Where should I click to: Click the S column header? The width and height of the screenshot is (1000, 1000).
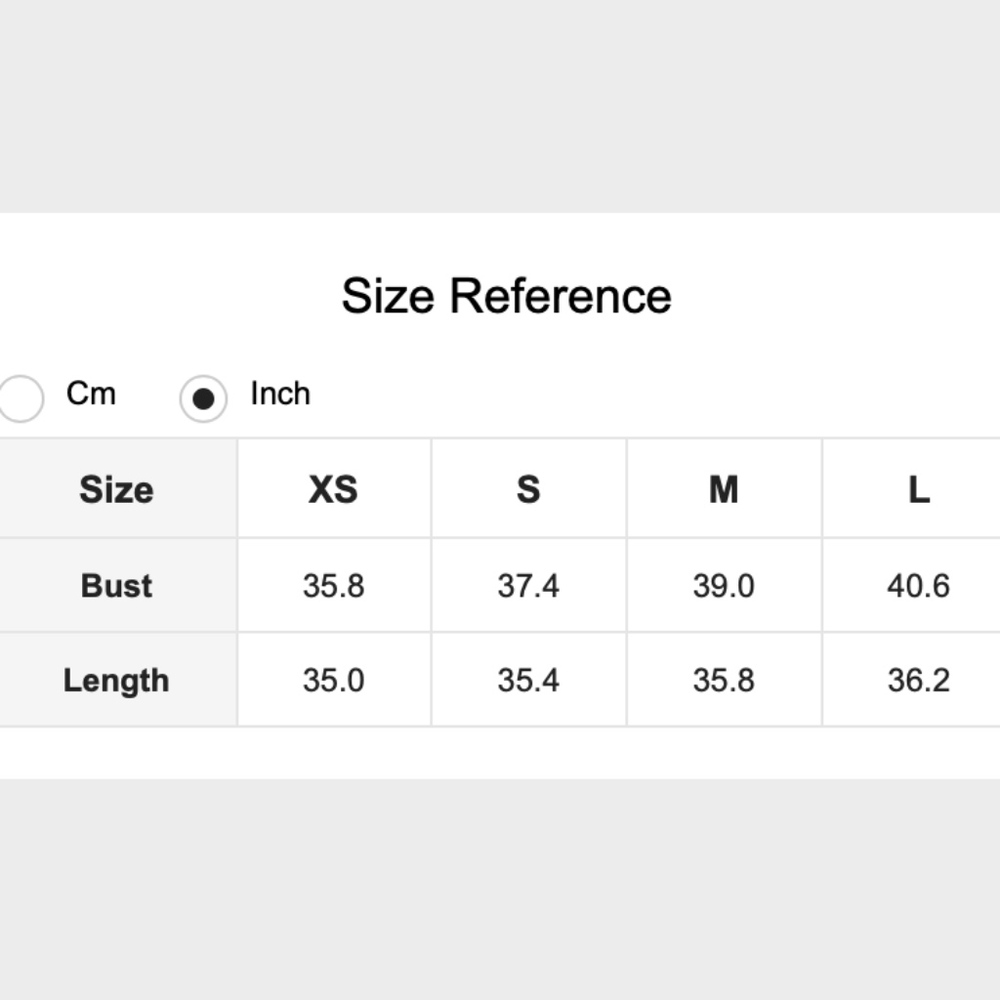pyautogui.click(x=528, y=489)
